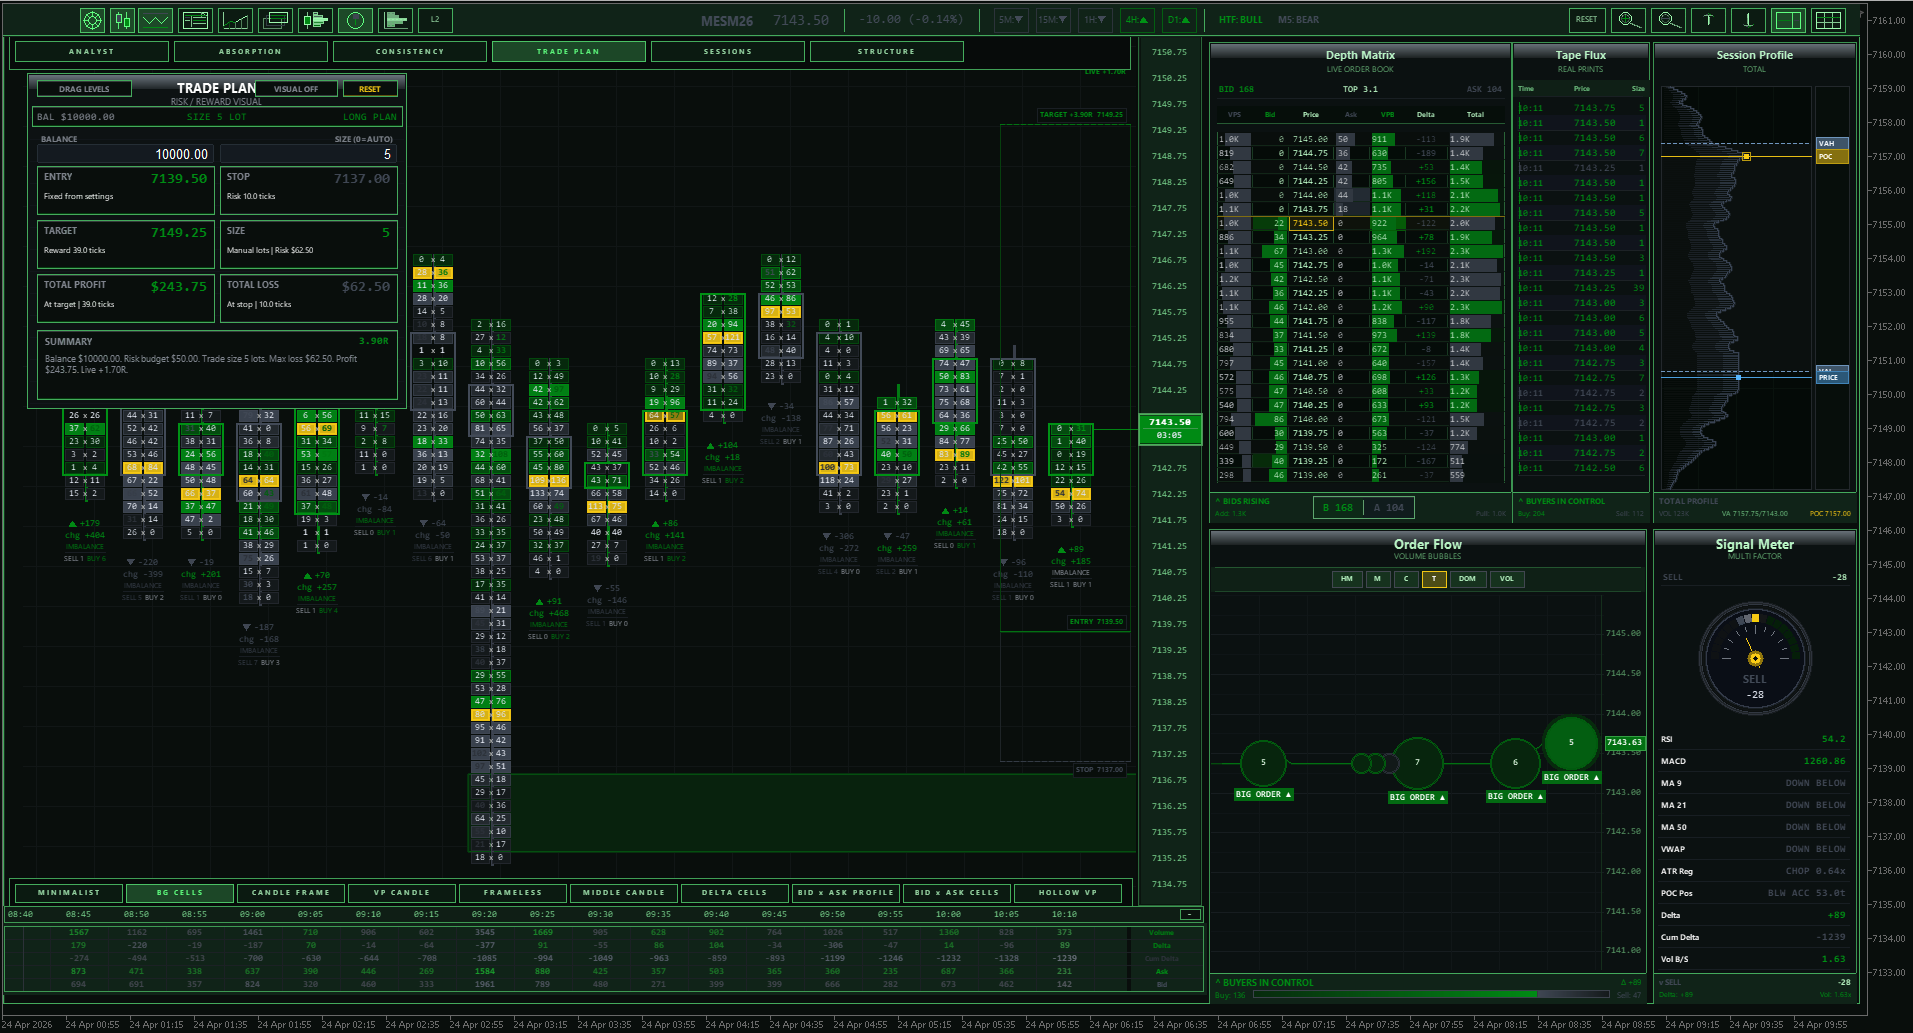Select the FRAMELESS chart style
This screenshot has width=1913, height=1033.
tap(513, 892)
